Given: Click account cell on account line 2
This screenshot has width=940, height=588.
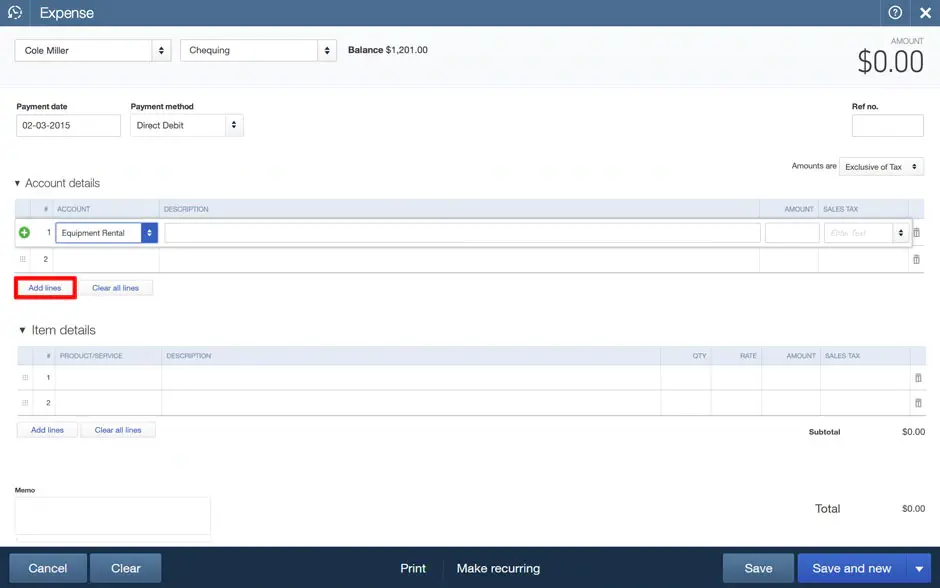Looking at the screenshot, I should click(107, 260).
